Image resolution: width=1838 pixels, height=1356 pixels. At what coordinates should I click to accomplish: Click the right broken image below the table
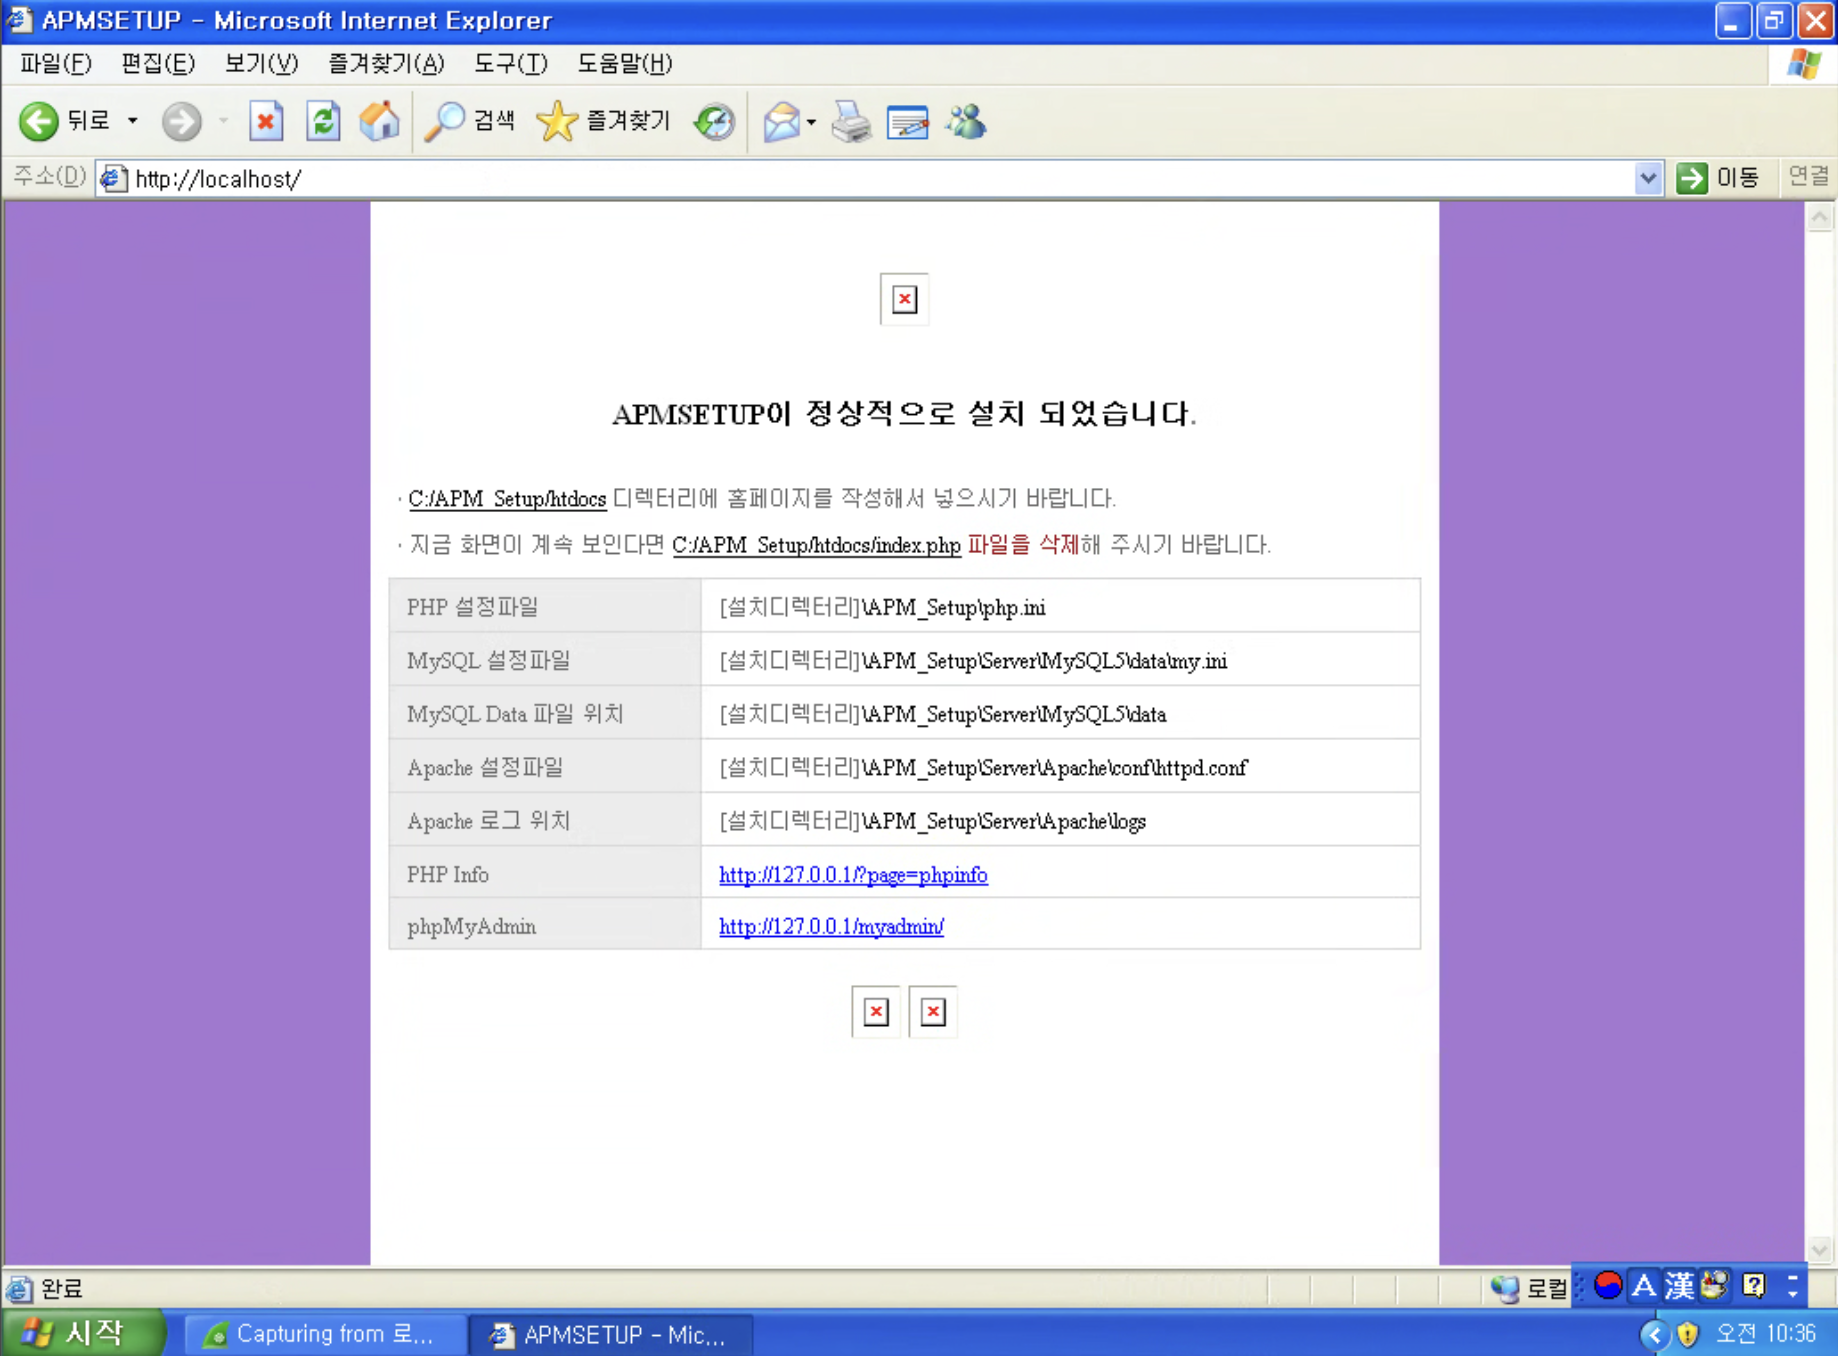pyautogui.click(x=933, y=1012)
